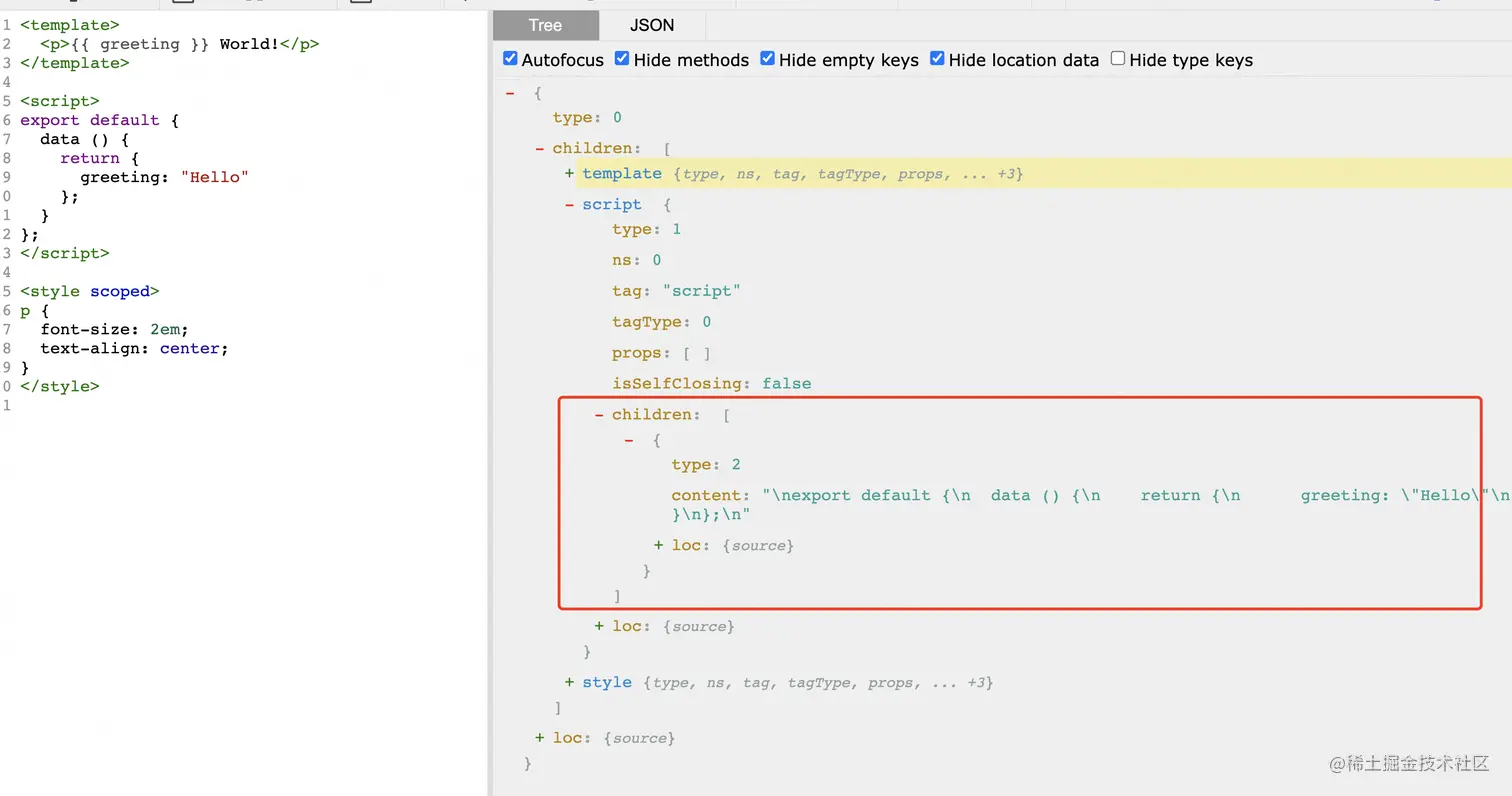Click the <style scoped> line in editor
The image size is (1512, 796).
89,292
